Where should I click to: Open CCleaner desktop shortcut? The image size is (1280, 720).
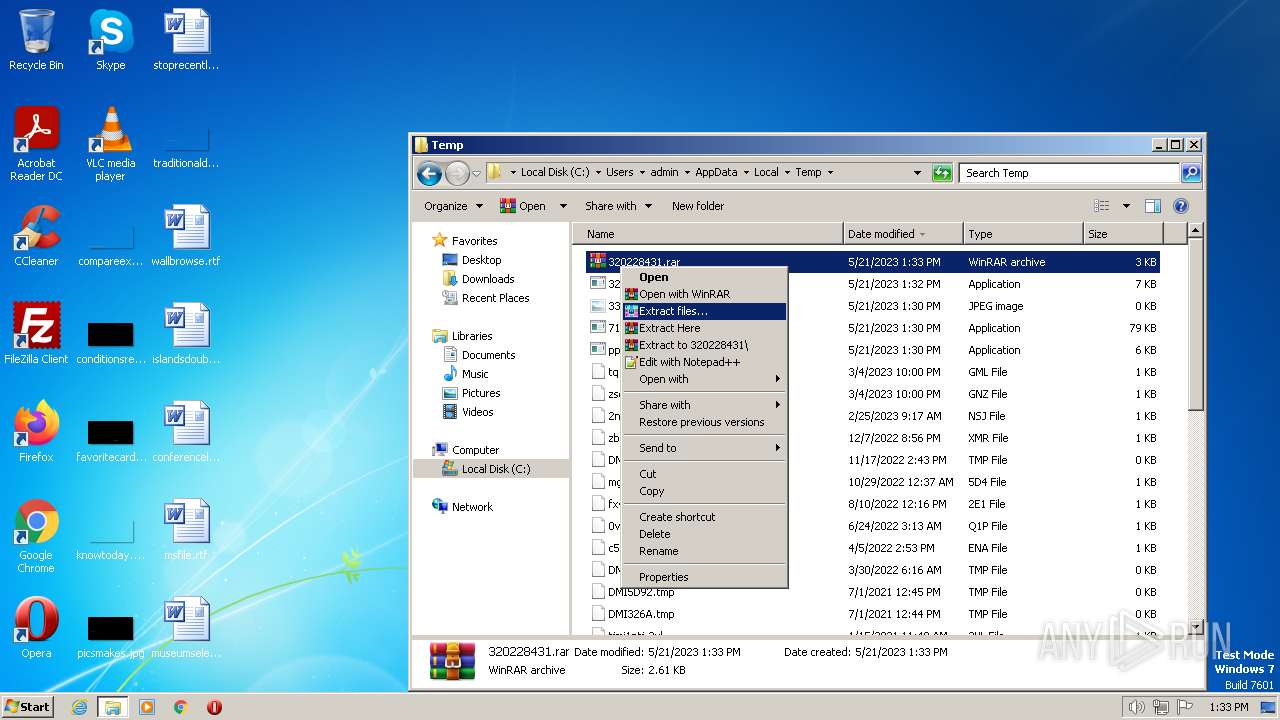[36, 236]
